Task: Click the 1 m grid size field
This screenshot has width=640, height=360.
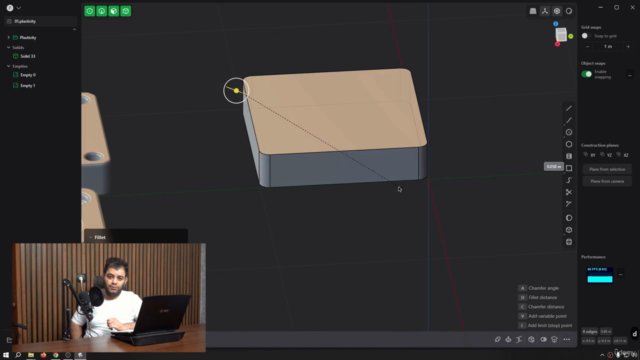Action: click(x=608, y=47)
